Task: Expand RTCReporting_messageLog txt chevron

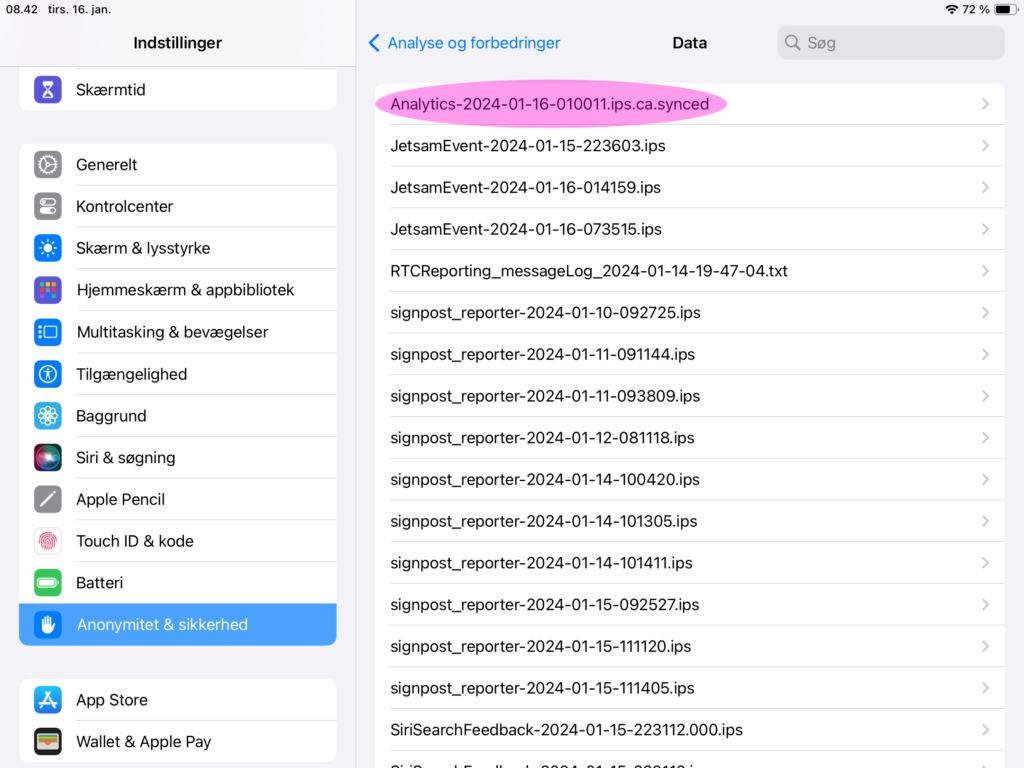Action: [x=985, y=271]
